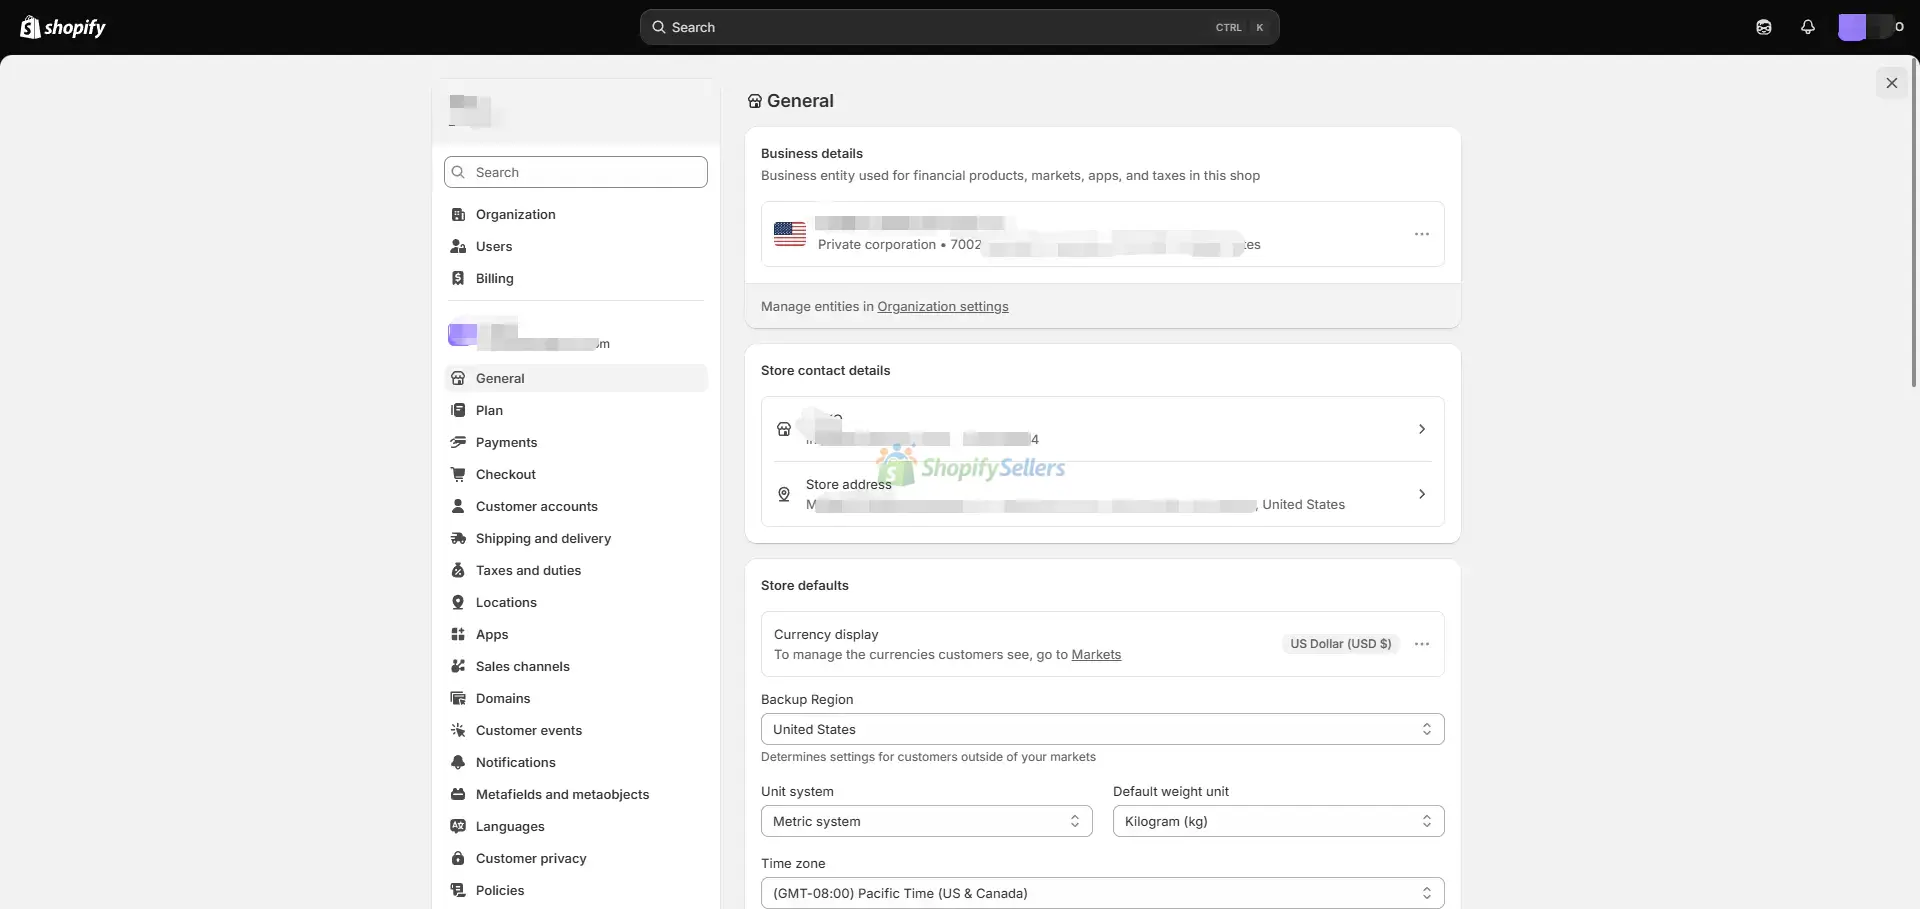This screenshot has width=1920, height=909.
Task: Click the Shopify logo
Action: click(63, 27)
